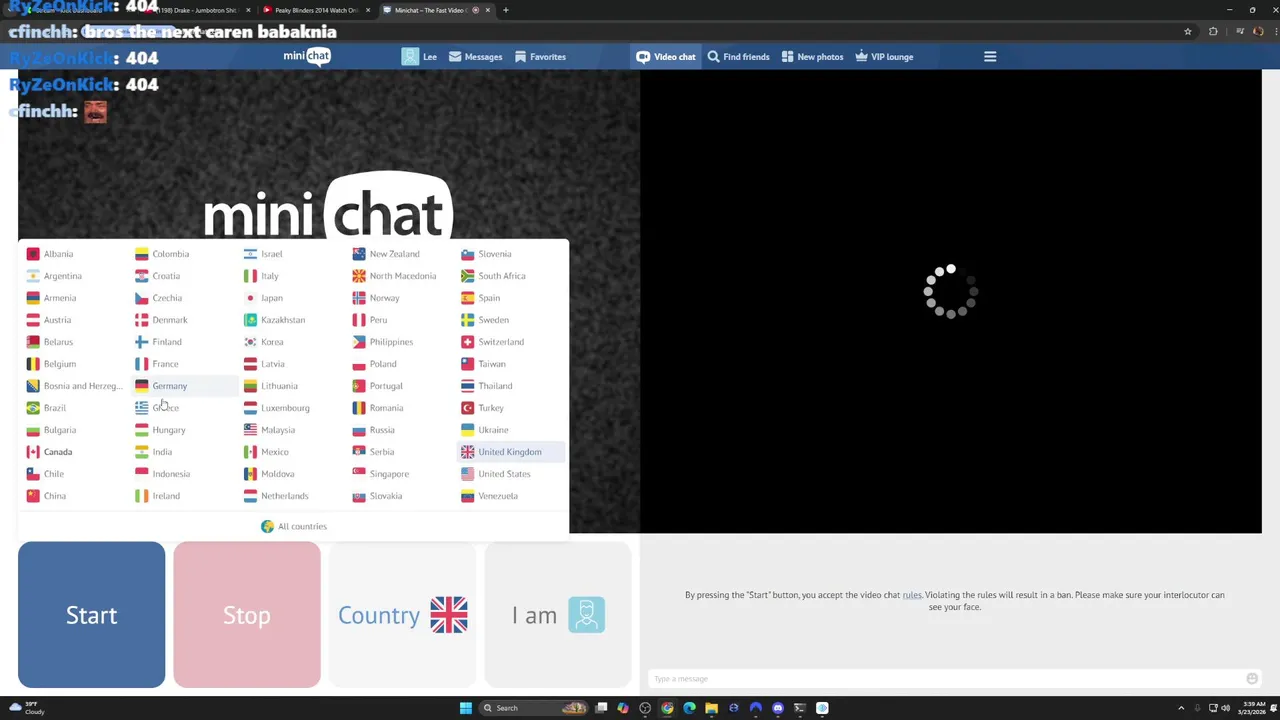Click the globe icon beside All countries
Image resolution: width=1280 pixels, height=720 pixels.
267,526
